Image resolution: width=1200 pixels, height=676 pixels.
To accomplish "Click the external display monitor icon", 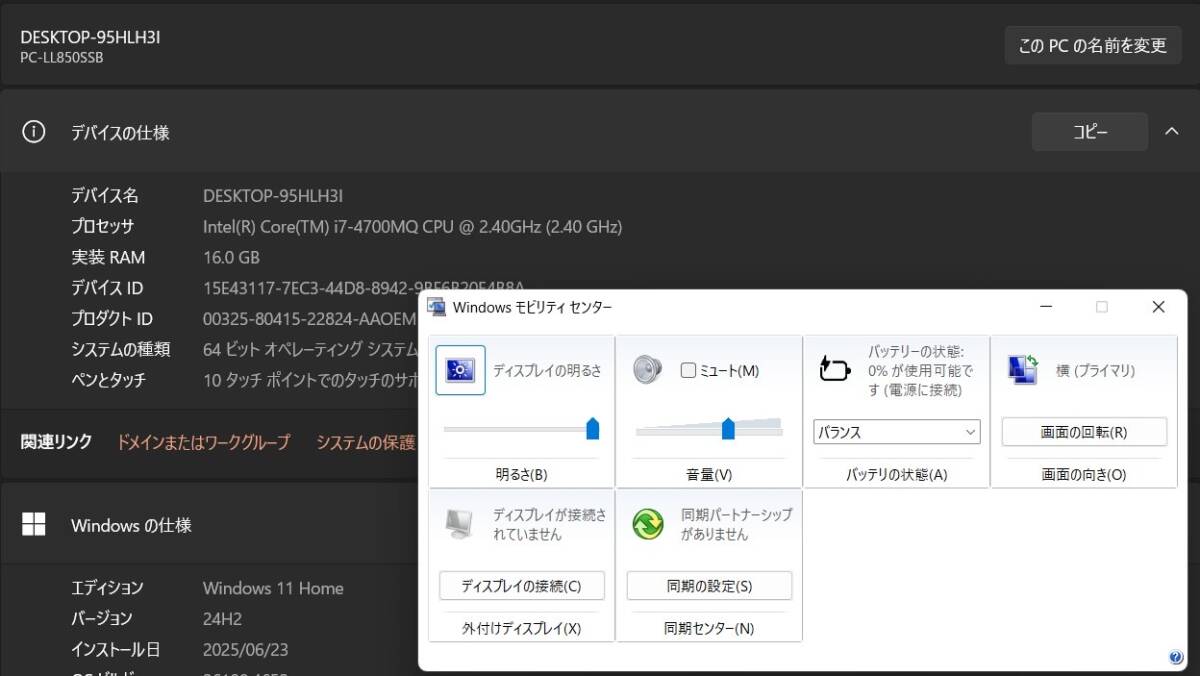I will coord(459,524).
